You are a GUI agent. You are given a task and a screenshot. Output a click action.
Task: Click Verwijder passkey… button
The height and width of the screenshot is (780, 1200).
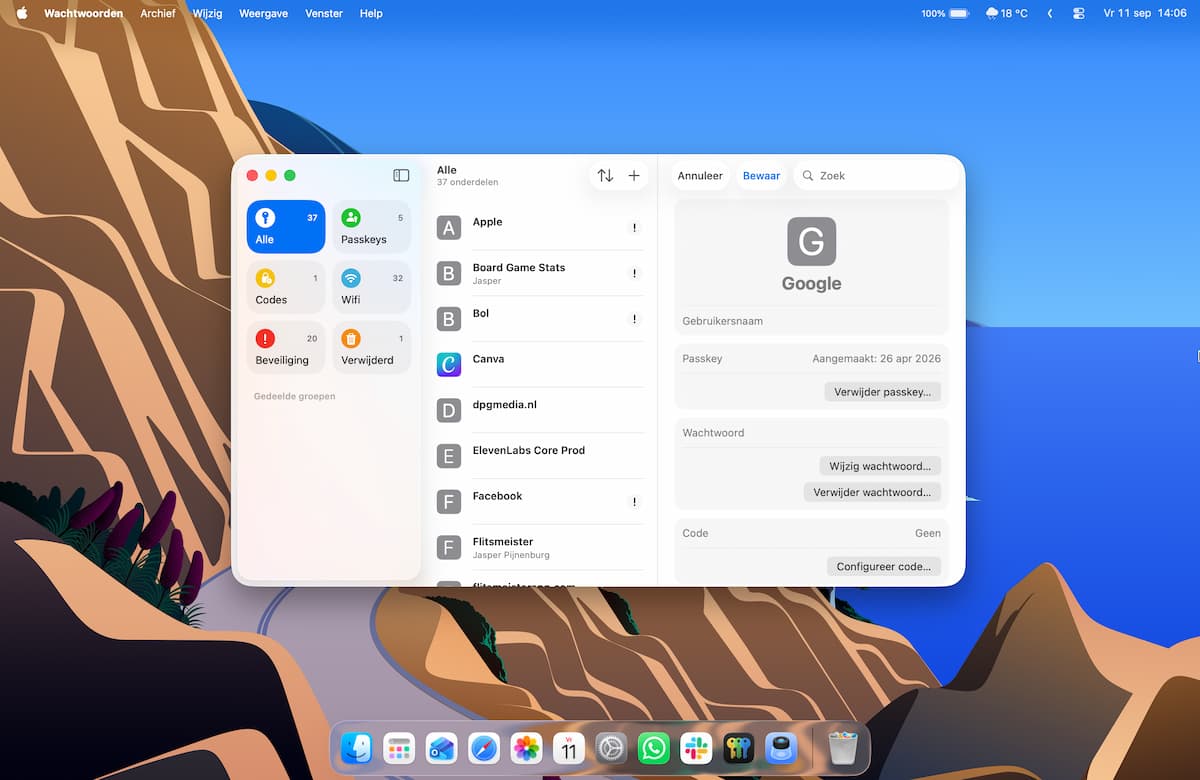(x=882, y=392)
